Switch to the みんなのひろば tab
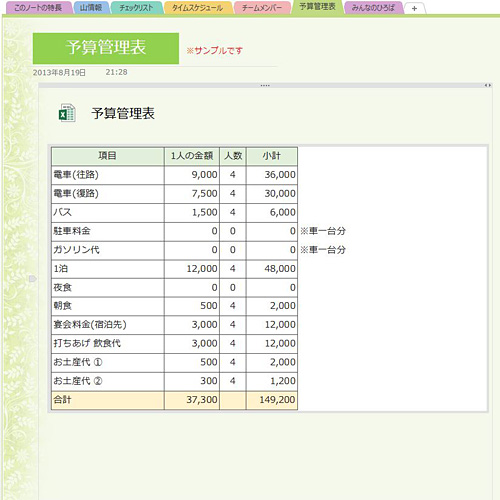 click(373, 8)
